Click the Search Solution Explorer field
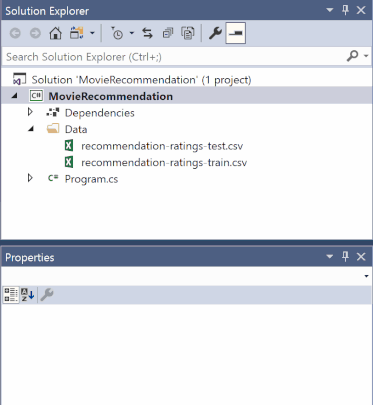The width and height of the screenshot is (373, 405). [x=173, y=57]
